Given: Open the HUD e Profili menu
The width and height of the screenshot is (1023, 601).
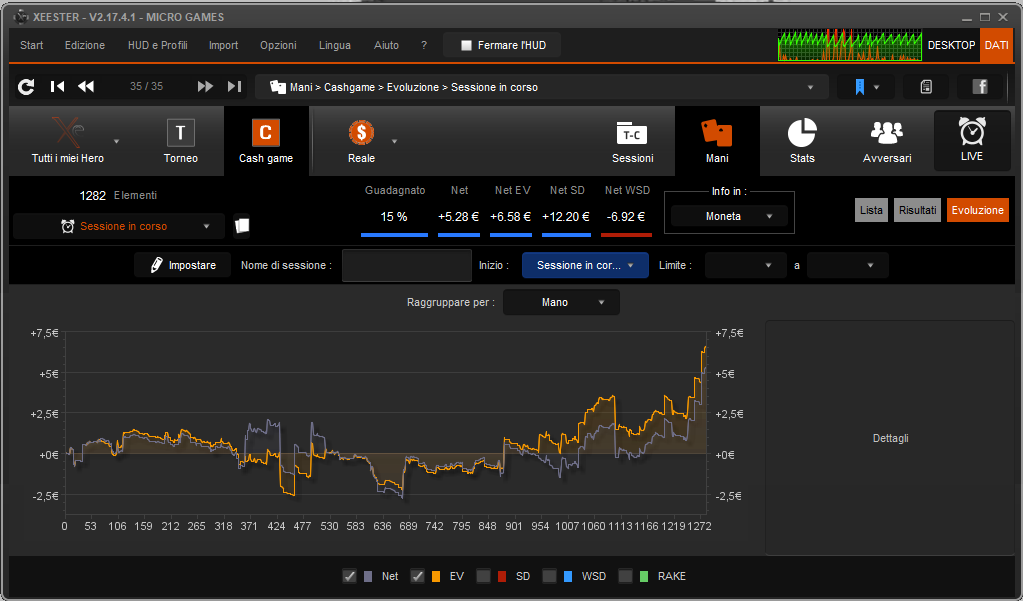Looking at the screenshot, I should pyautogui.click(x=158, y=45).
